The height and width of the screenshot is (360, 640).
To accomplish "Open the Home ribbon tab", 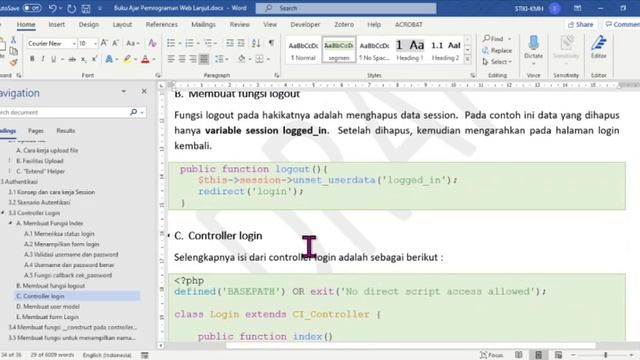I will (26, 24).
